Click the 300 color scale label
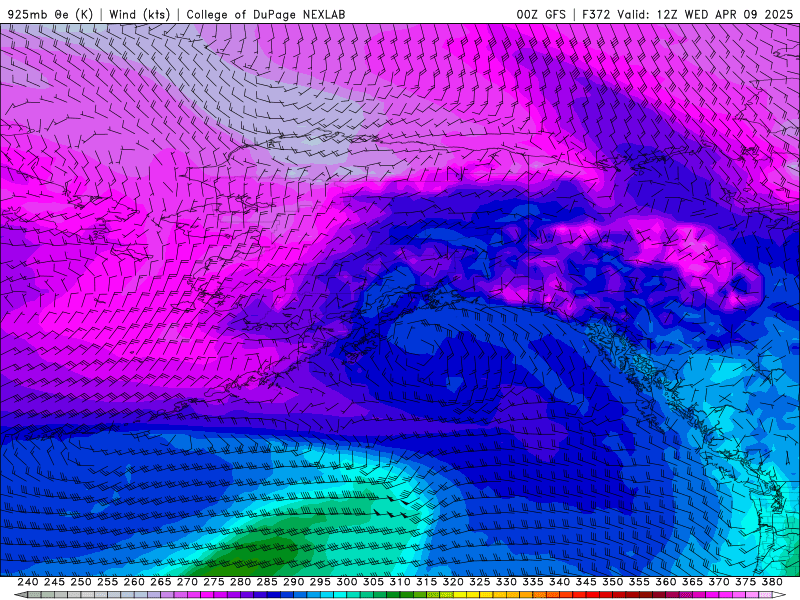Viewport: 800px width, 600px height. click(346, 582)
